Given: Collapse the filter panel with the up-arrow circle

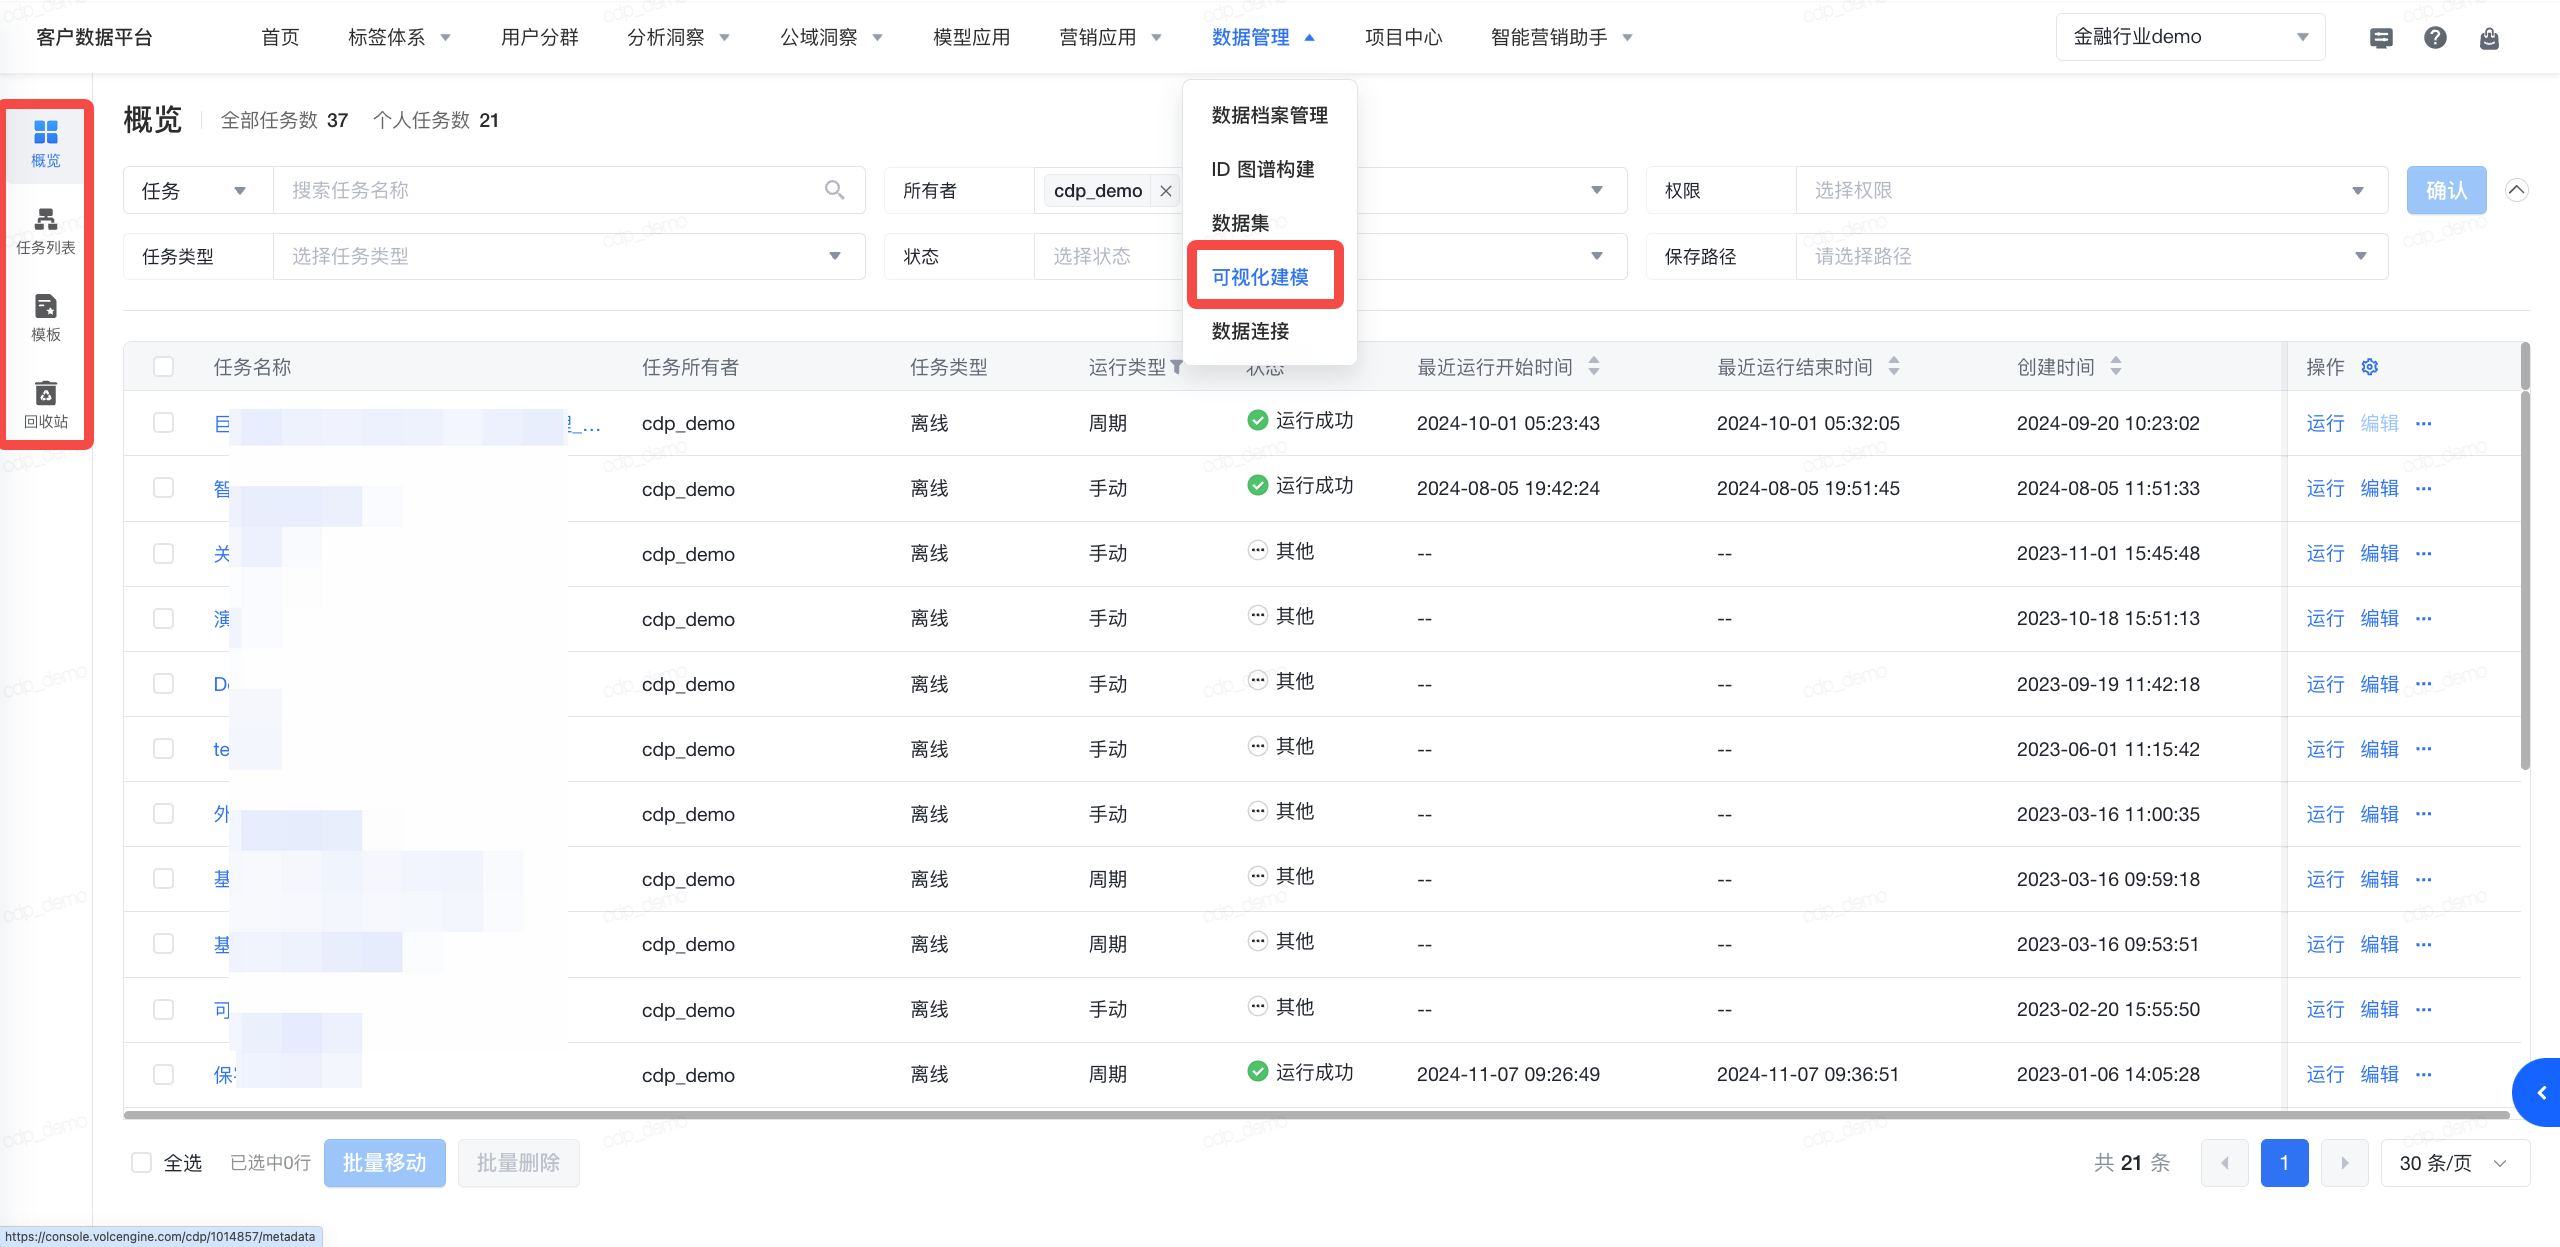Looking at the screenshot, I should coord(2517,190).
